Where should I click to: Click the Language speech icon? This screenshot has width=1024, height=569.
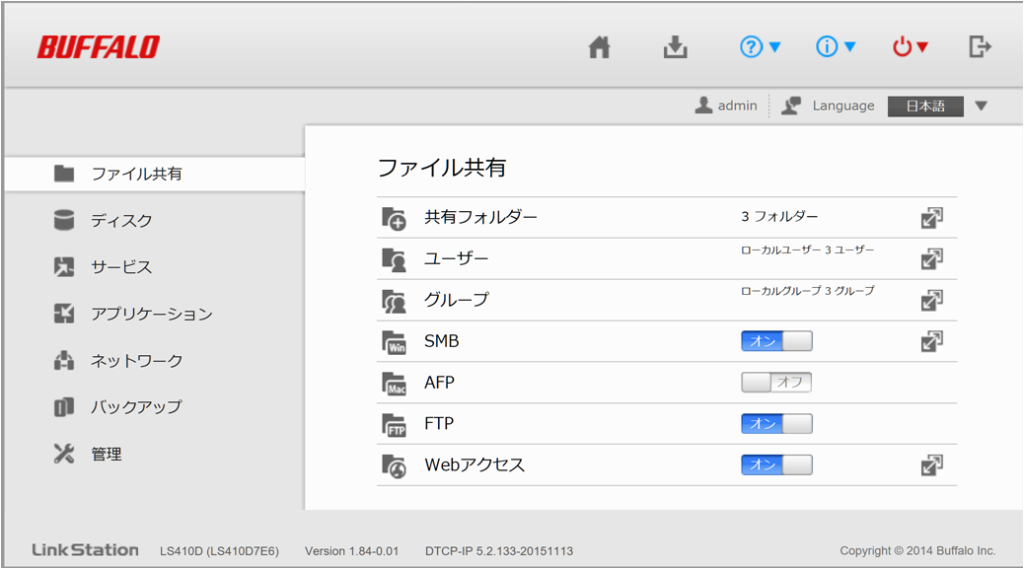click(x=791, y=105)
